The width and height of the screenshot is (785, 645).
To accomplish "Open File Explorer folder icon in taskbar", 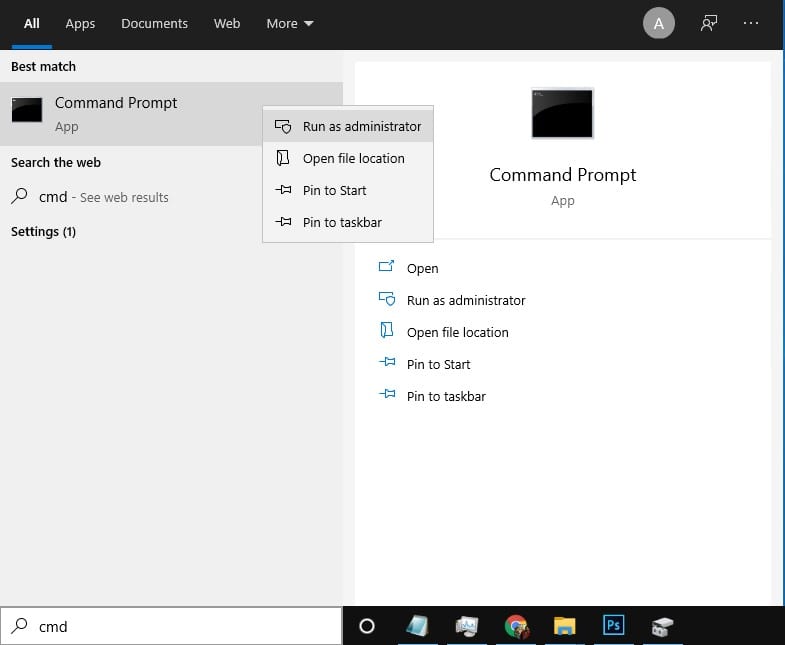I will click(565, 626).
